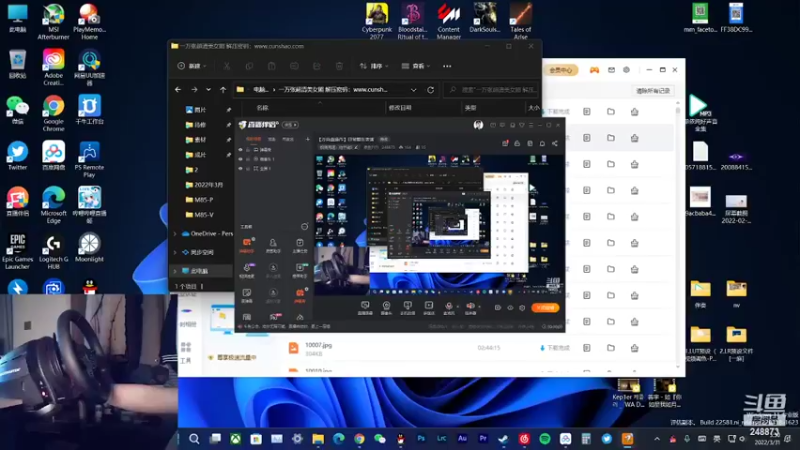Sort by 名称 column header
This screenshot has width=800, height=450.
point(263,108)
